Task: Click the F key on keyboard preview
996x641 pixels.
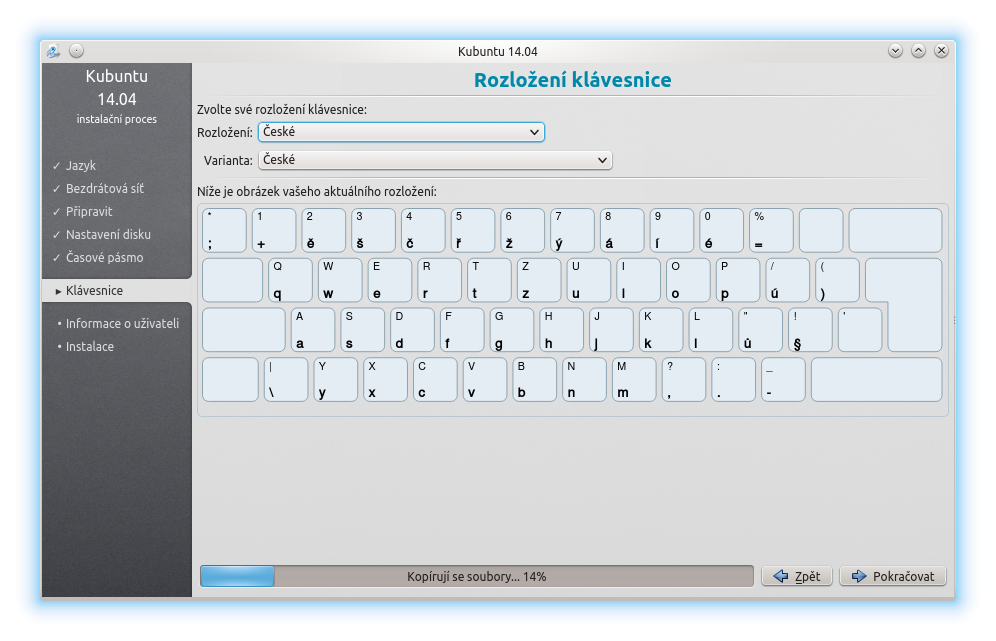Action: pos(462,330)
